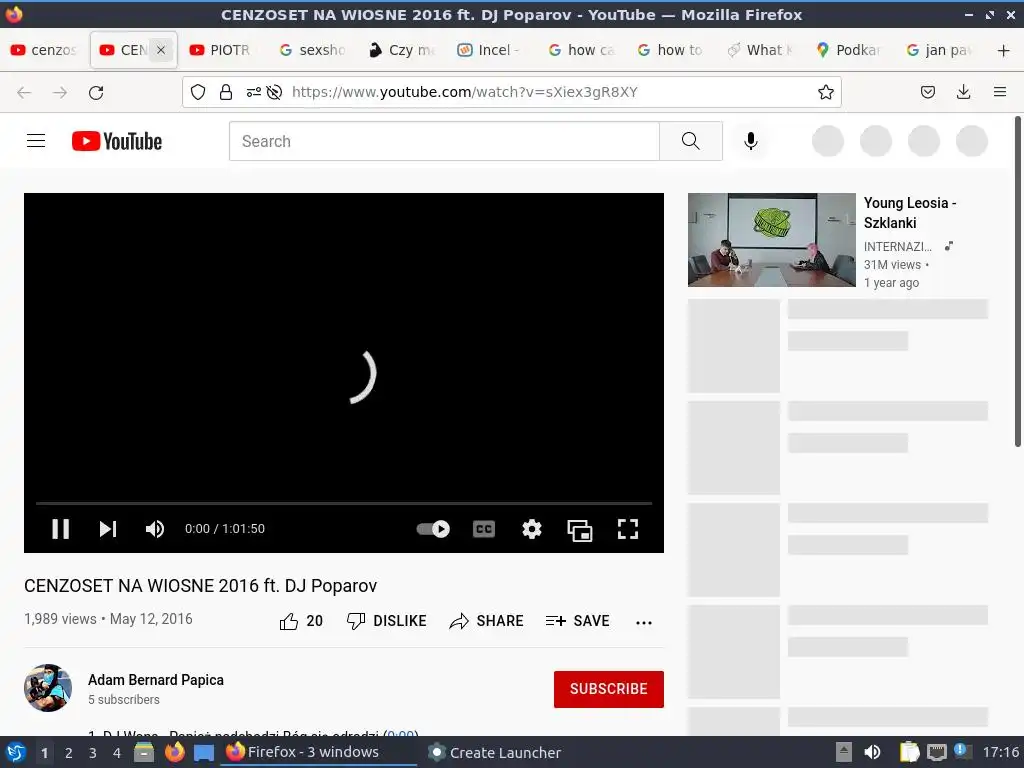Open Firefox application menu

1000,92
